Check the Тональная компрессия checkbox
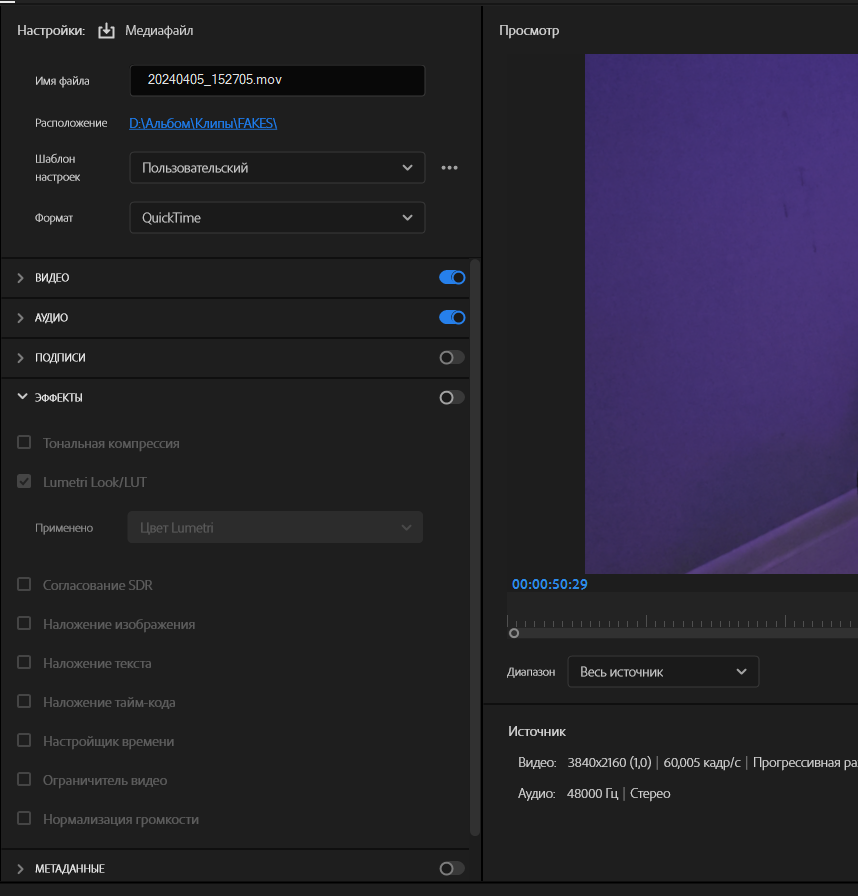The image size is (858, 896). point(23,442)
